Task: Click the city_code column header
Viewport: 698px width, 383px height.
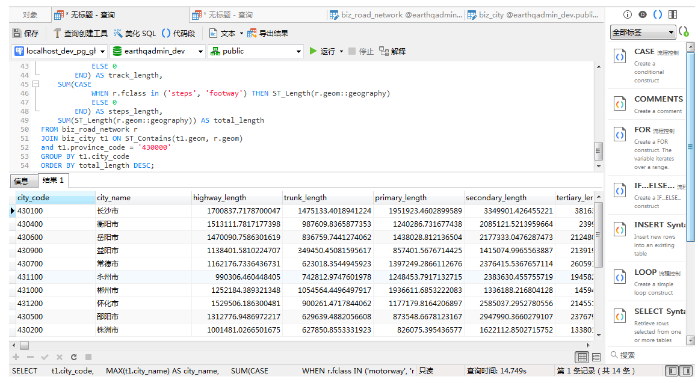Action: point(56,197)
